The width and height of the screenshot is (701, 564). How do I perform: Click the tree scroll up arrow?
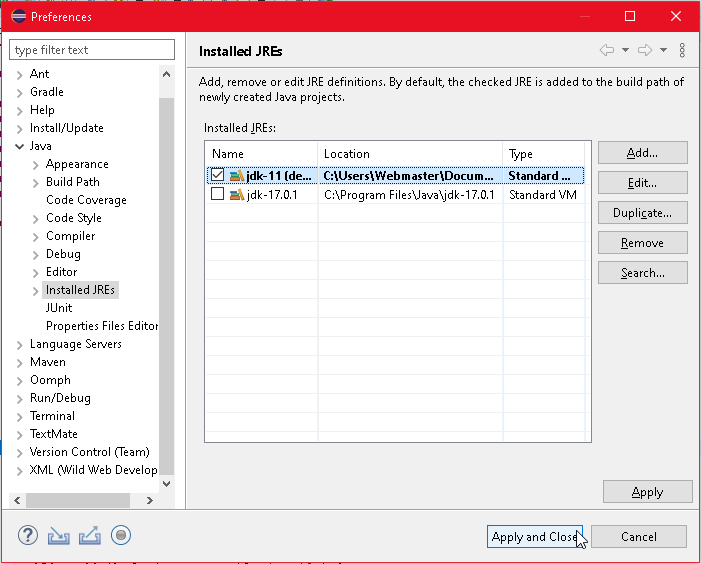coord(166,74)
